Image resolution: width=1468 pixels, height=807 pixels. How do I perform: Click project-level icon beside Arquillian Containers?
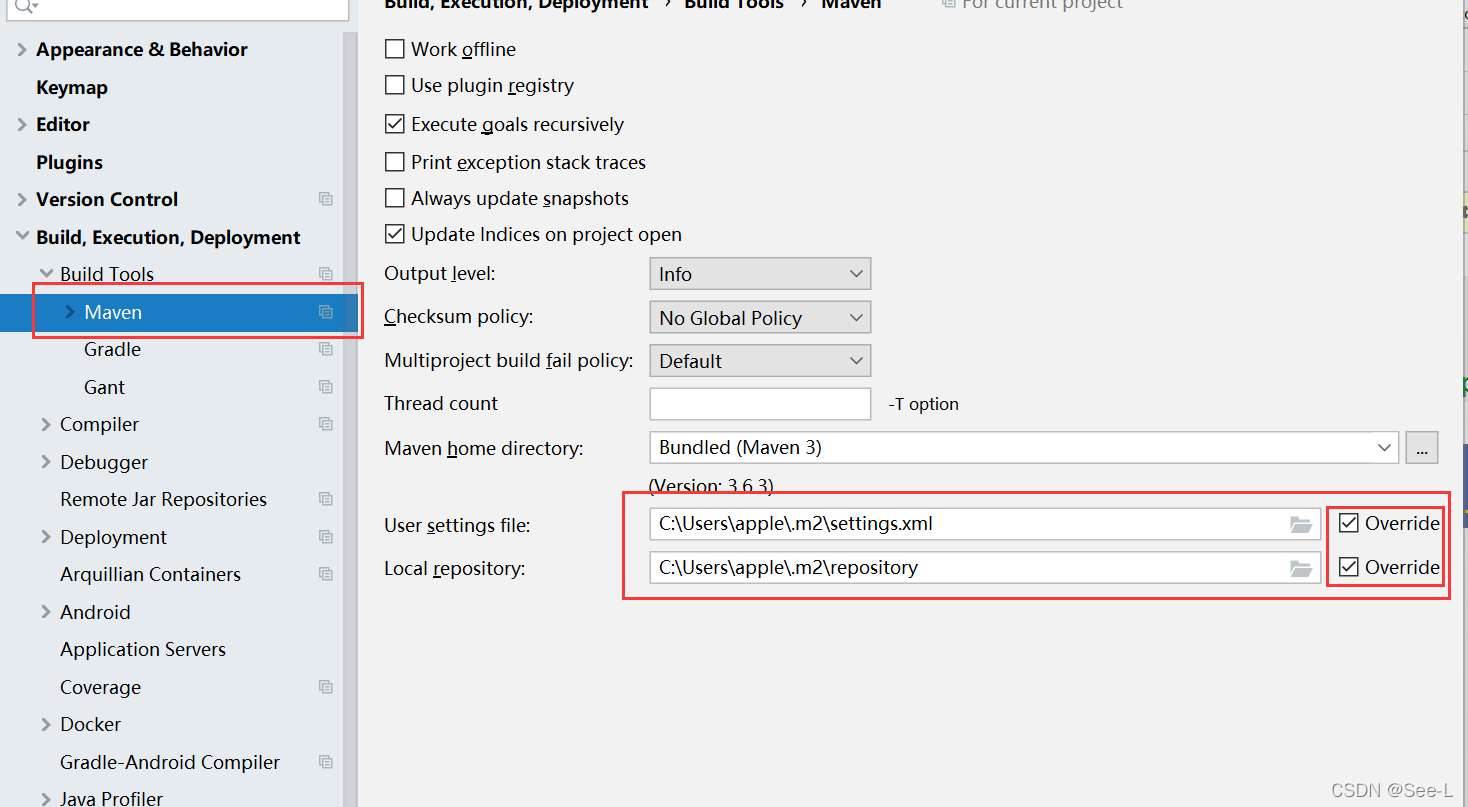click(325, 574)
